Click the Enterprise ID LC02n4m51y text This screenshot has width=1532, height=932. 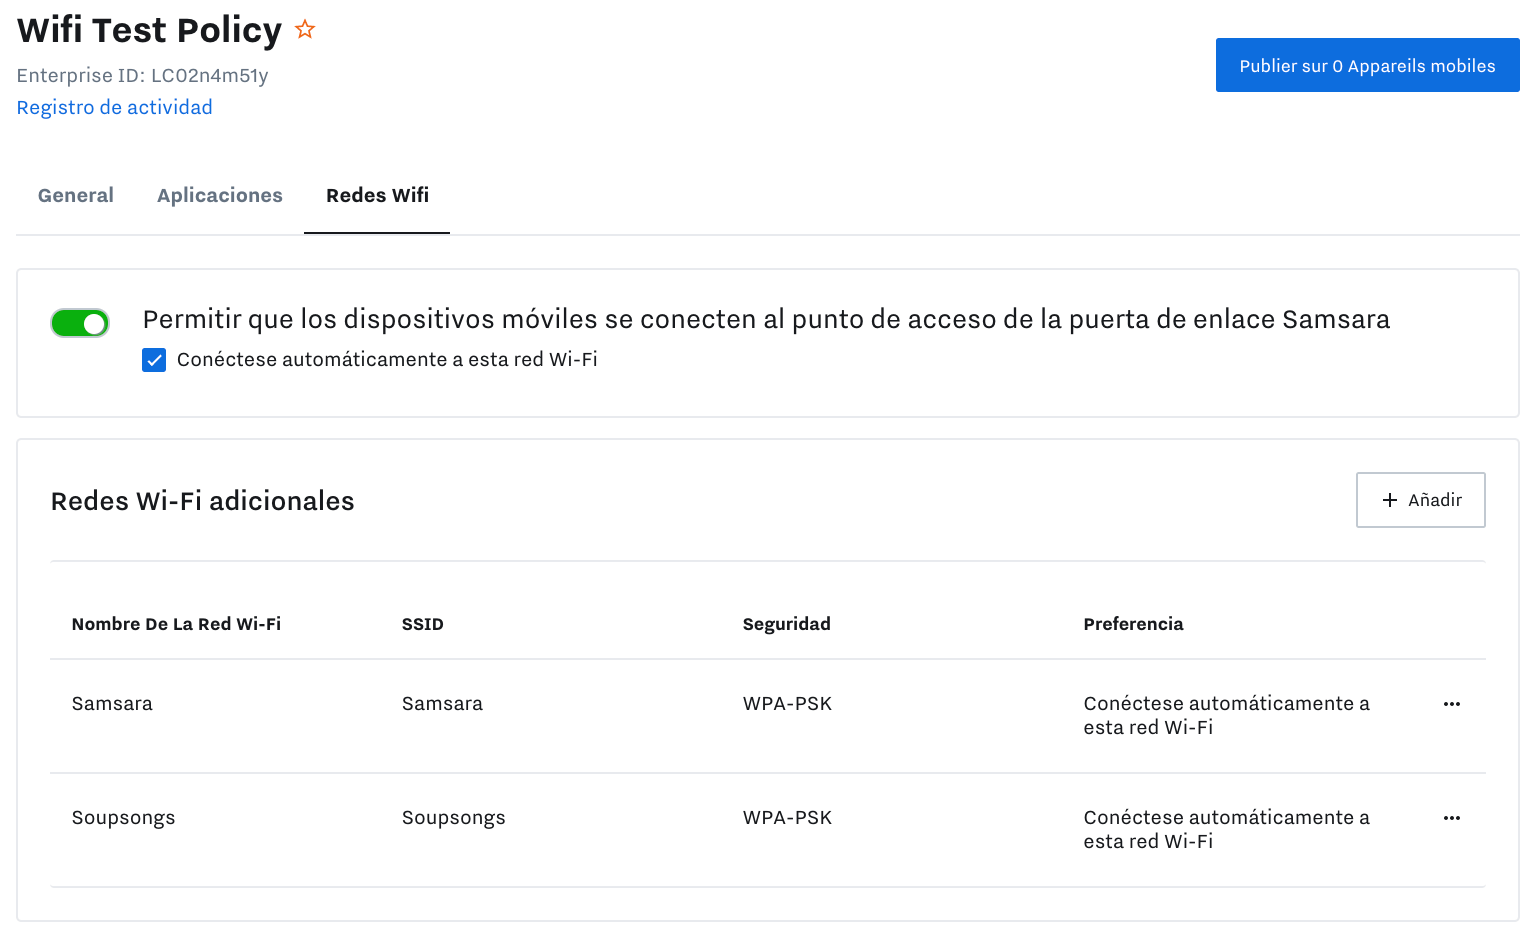(141, 75)
